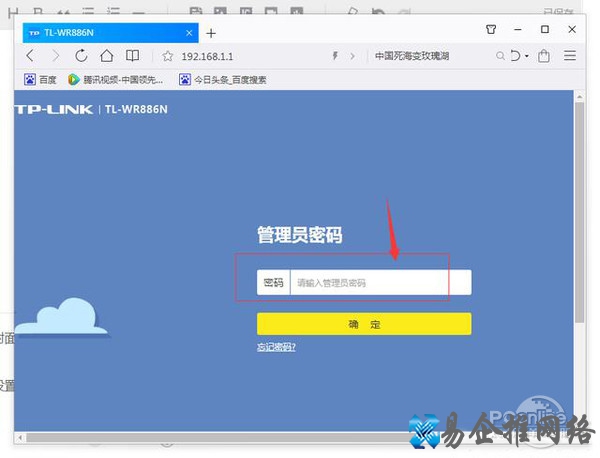Open the shopping bag icon

tap(544, 56)
